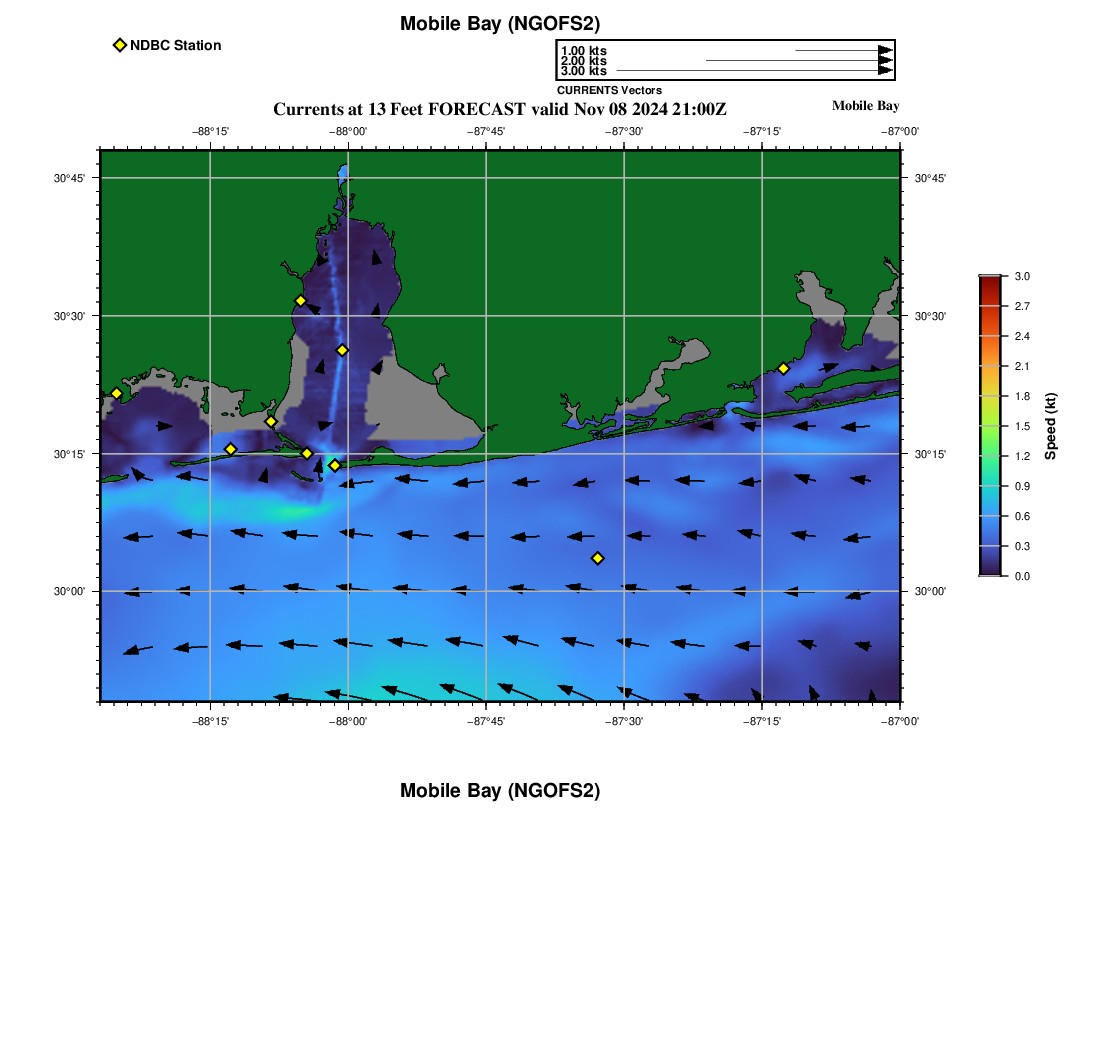1100x1050 pixels.
Task: Click the Currents at 13 Feet FORECAST heading
Action: point(499,109)
